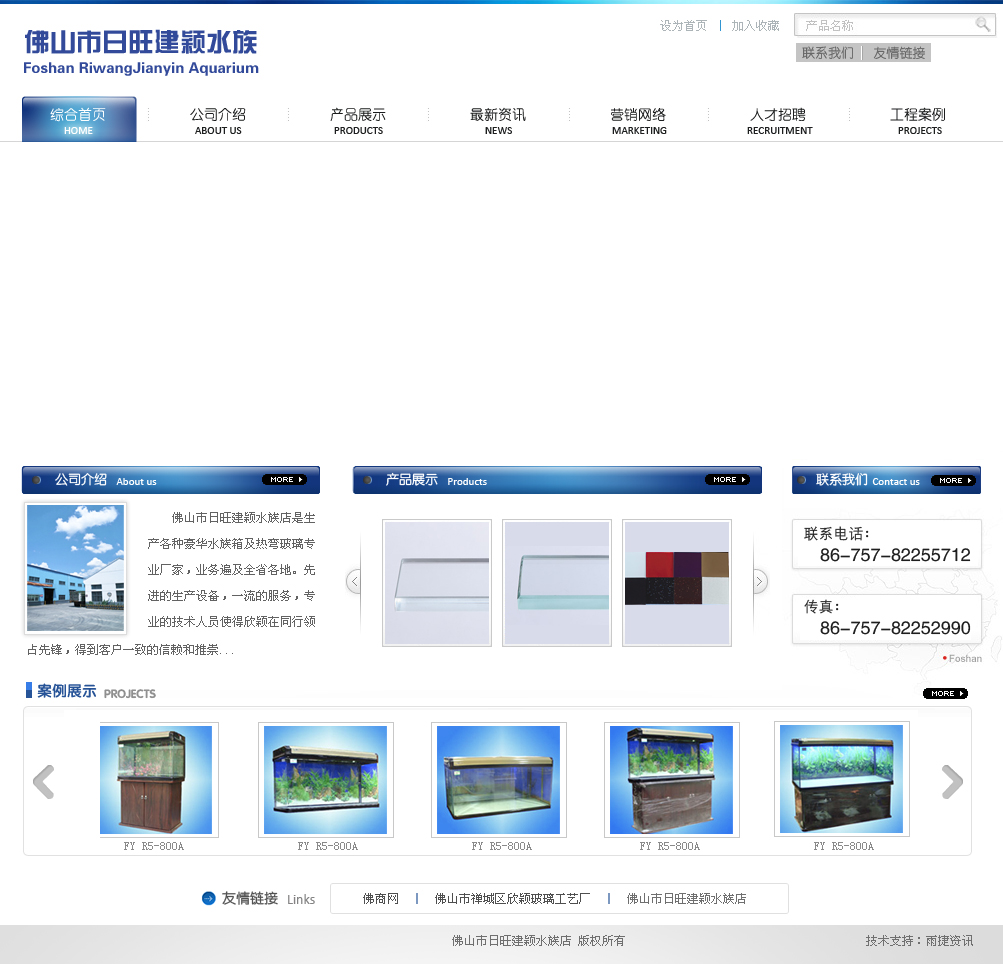Click the right arrow in Products carousel
Image resolution: width=1003 pixels, height=964 pixels.
pyautogui.click(x=760, y=581)
